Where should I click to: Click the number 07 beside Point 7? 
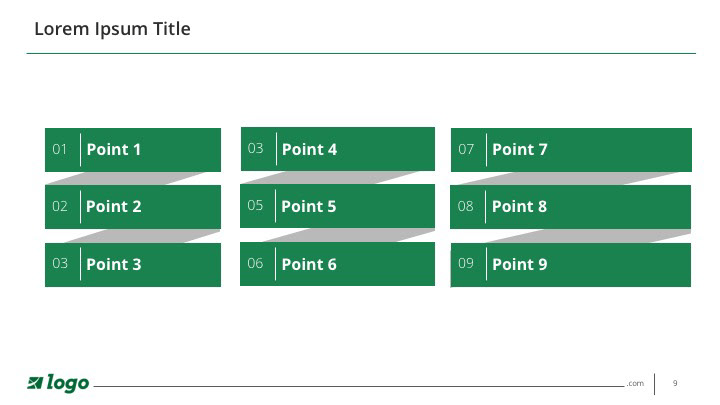point(466,149)
